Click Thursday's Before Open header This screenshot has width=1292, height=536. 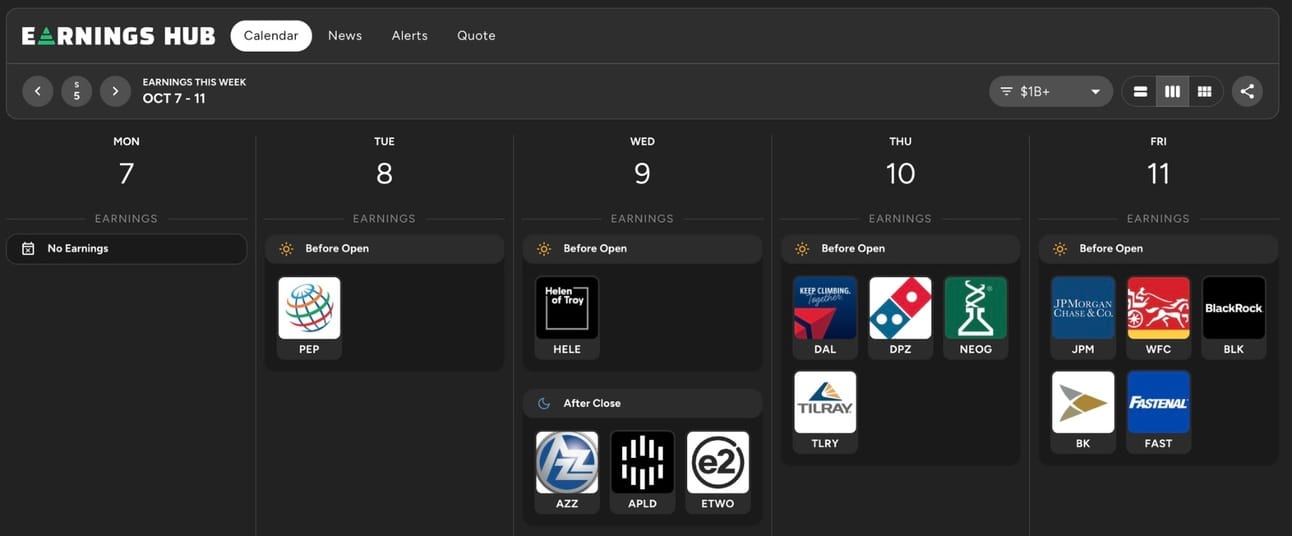[x=900, y=248]
